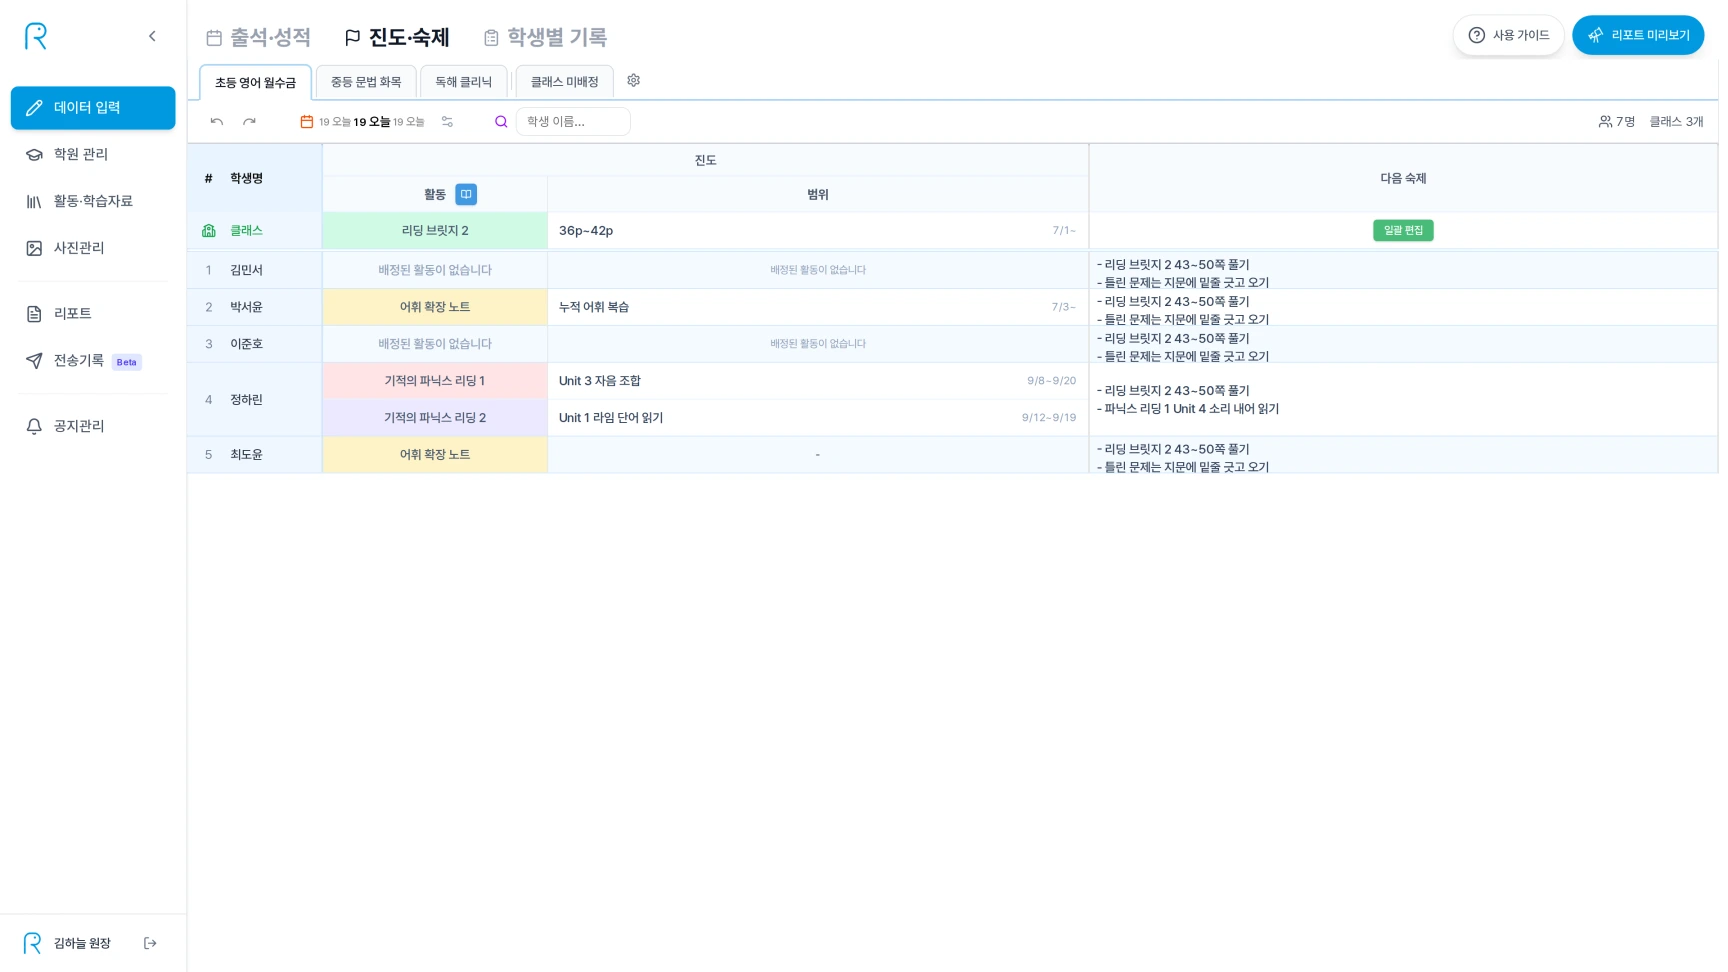1728x972 pixels.
Task: Click the 누적 어휘 복습 range cell
Action: (818, 307)
